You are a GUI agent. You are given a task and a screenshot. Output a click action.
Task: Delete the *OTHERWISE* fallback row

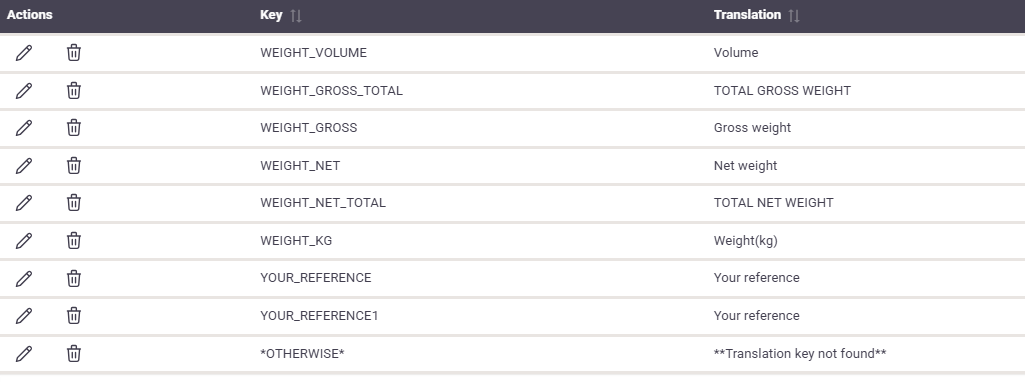coord(74,354)
